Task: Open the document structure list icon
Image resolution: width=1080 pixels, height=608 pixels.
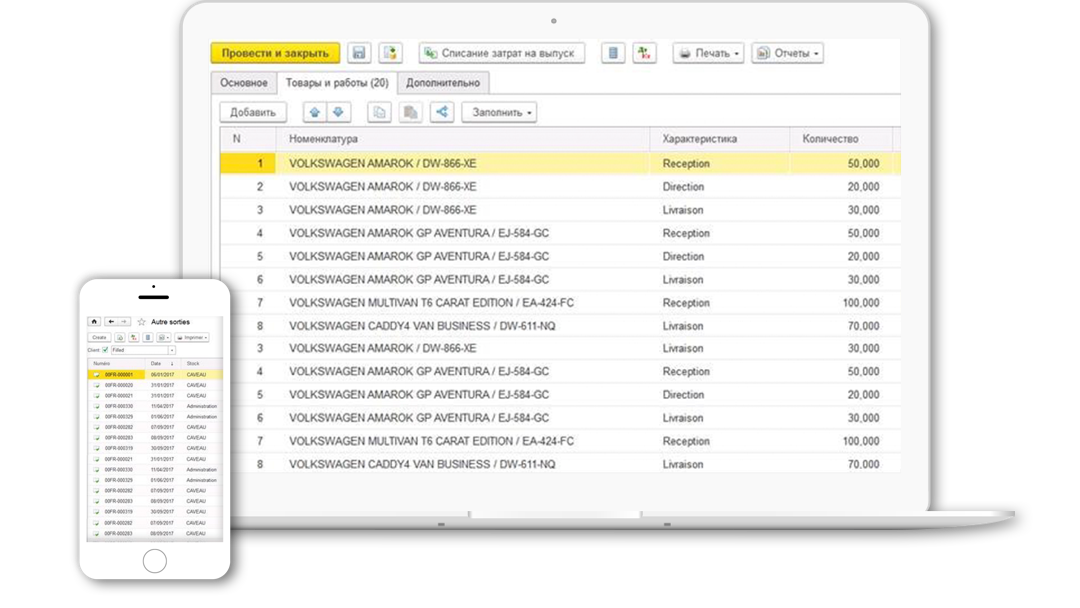Action: click(x=613, y=53)
